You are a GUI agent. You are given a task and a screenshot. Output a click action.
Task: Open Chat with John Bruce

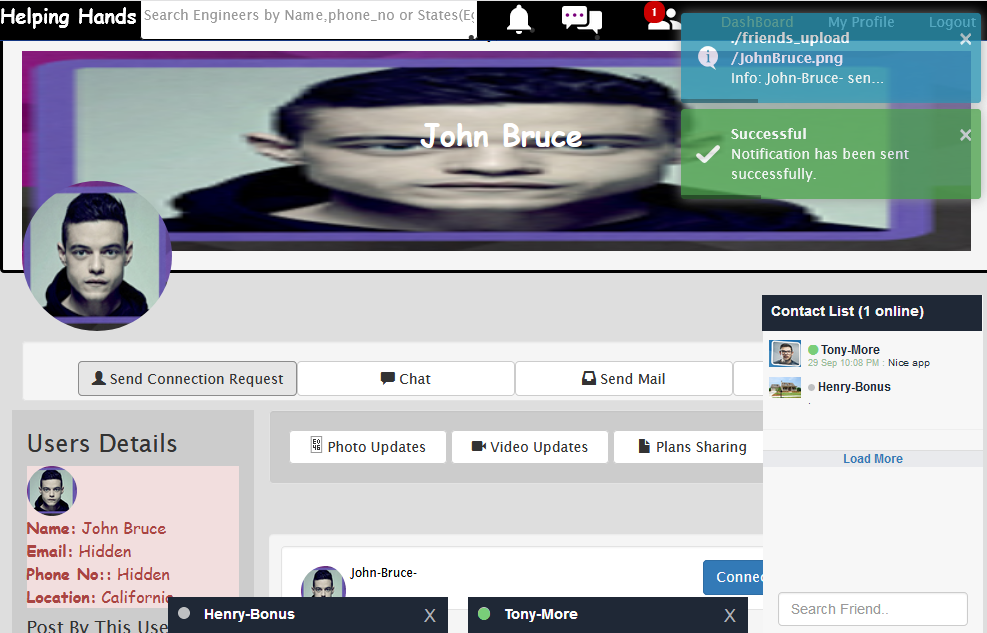[405, 379]
